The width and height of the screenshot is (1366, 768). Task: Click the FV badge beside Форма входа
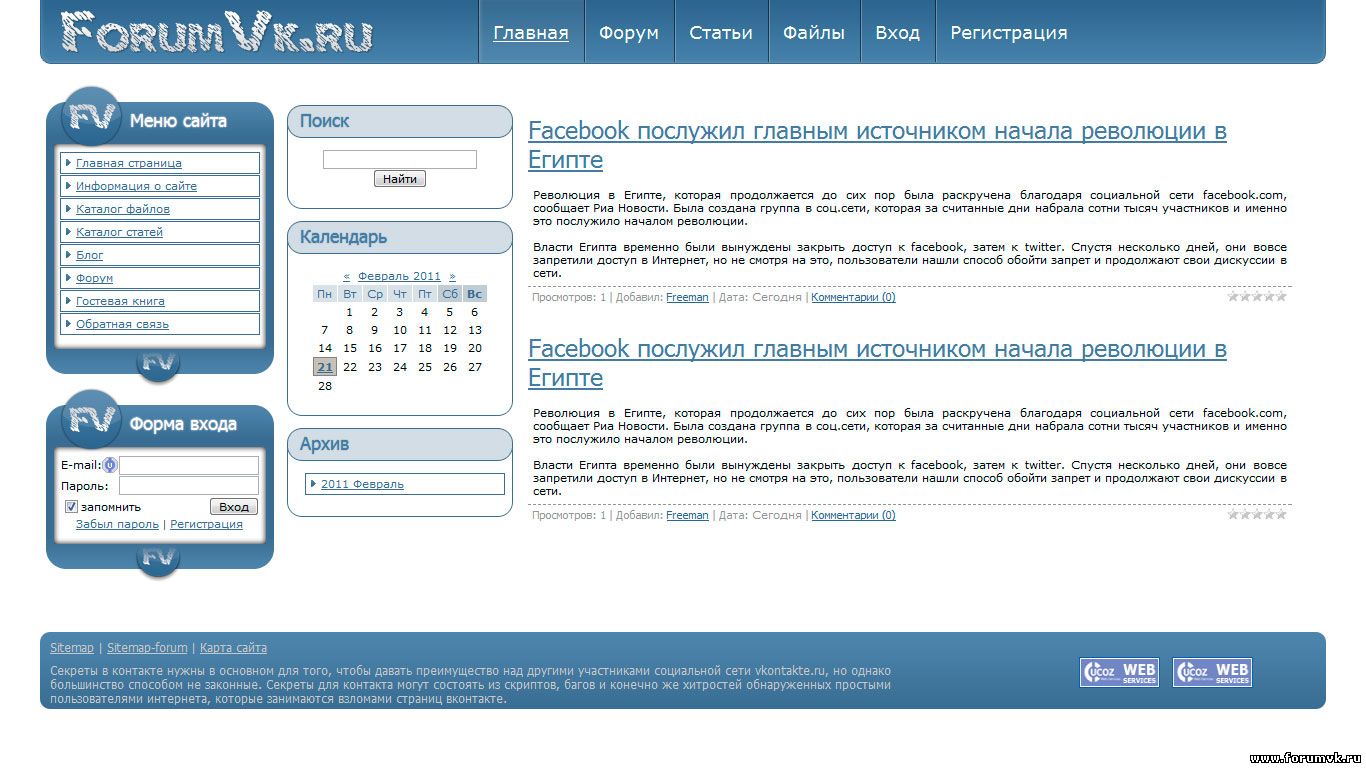[91, 420]
